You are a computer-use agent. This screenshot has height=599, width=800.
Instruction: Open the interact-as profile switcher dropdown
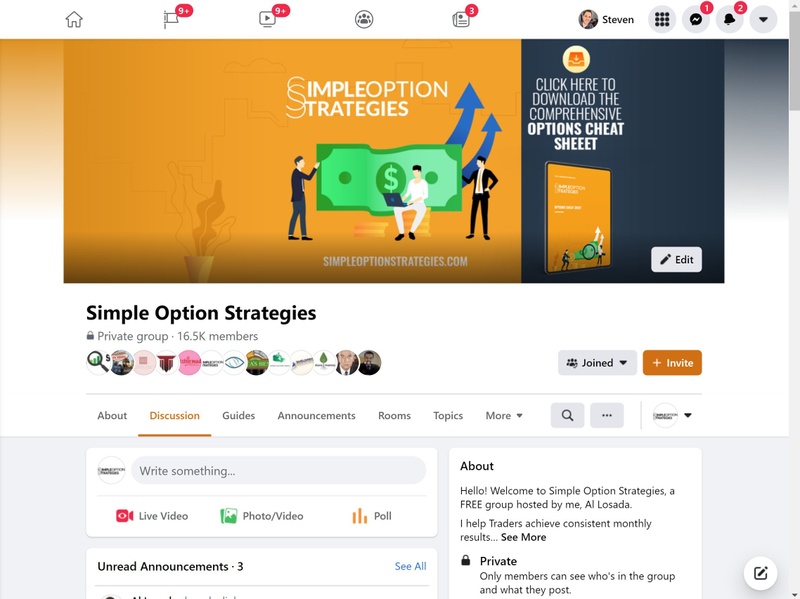pos(672,415)
